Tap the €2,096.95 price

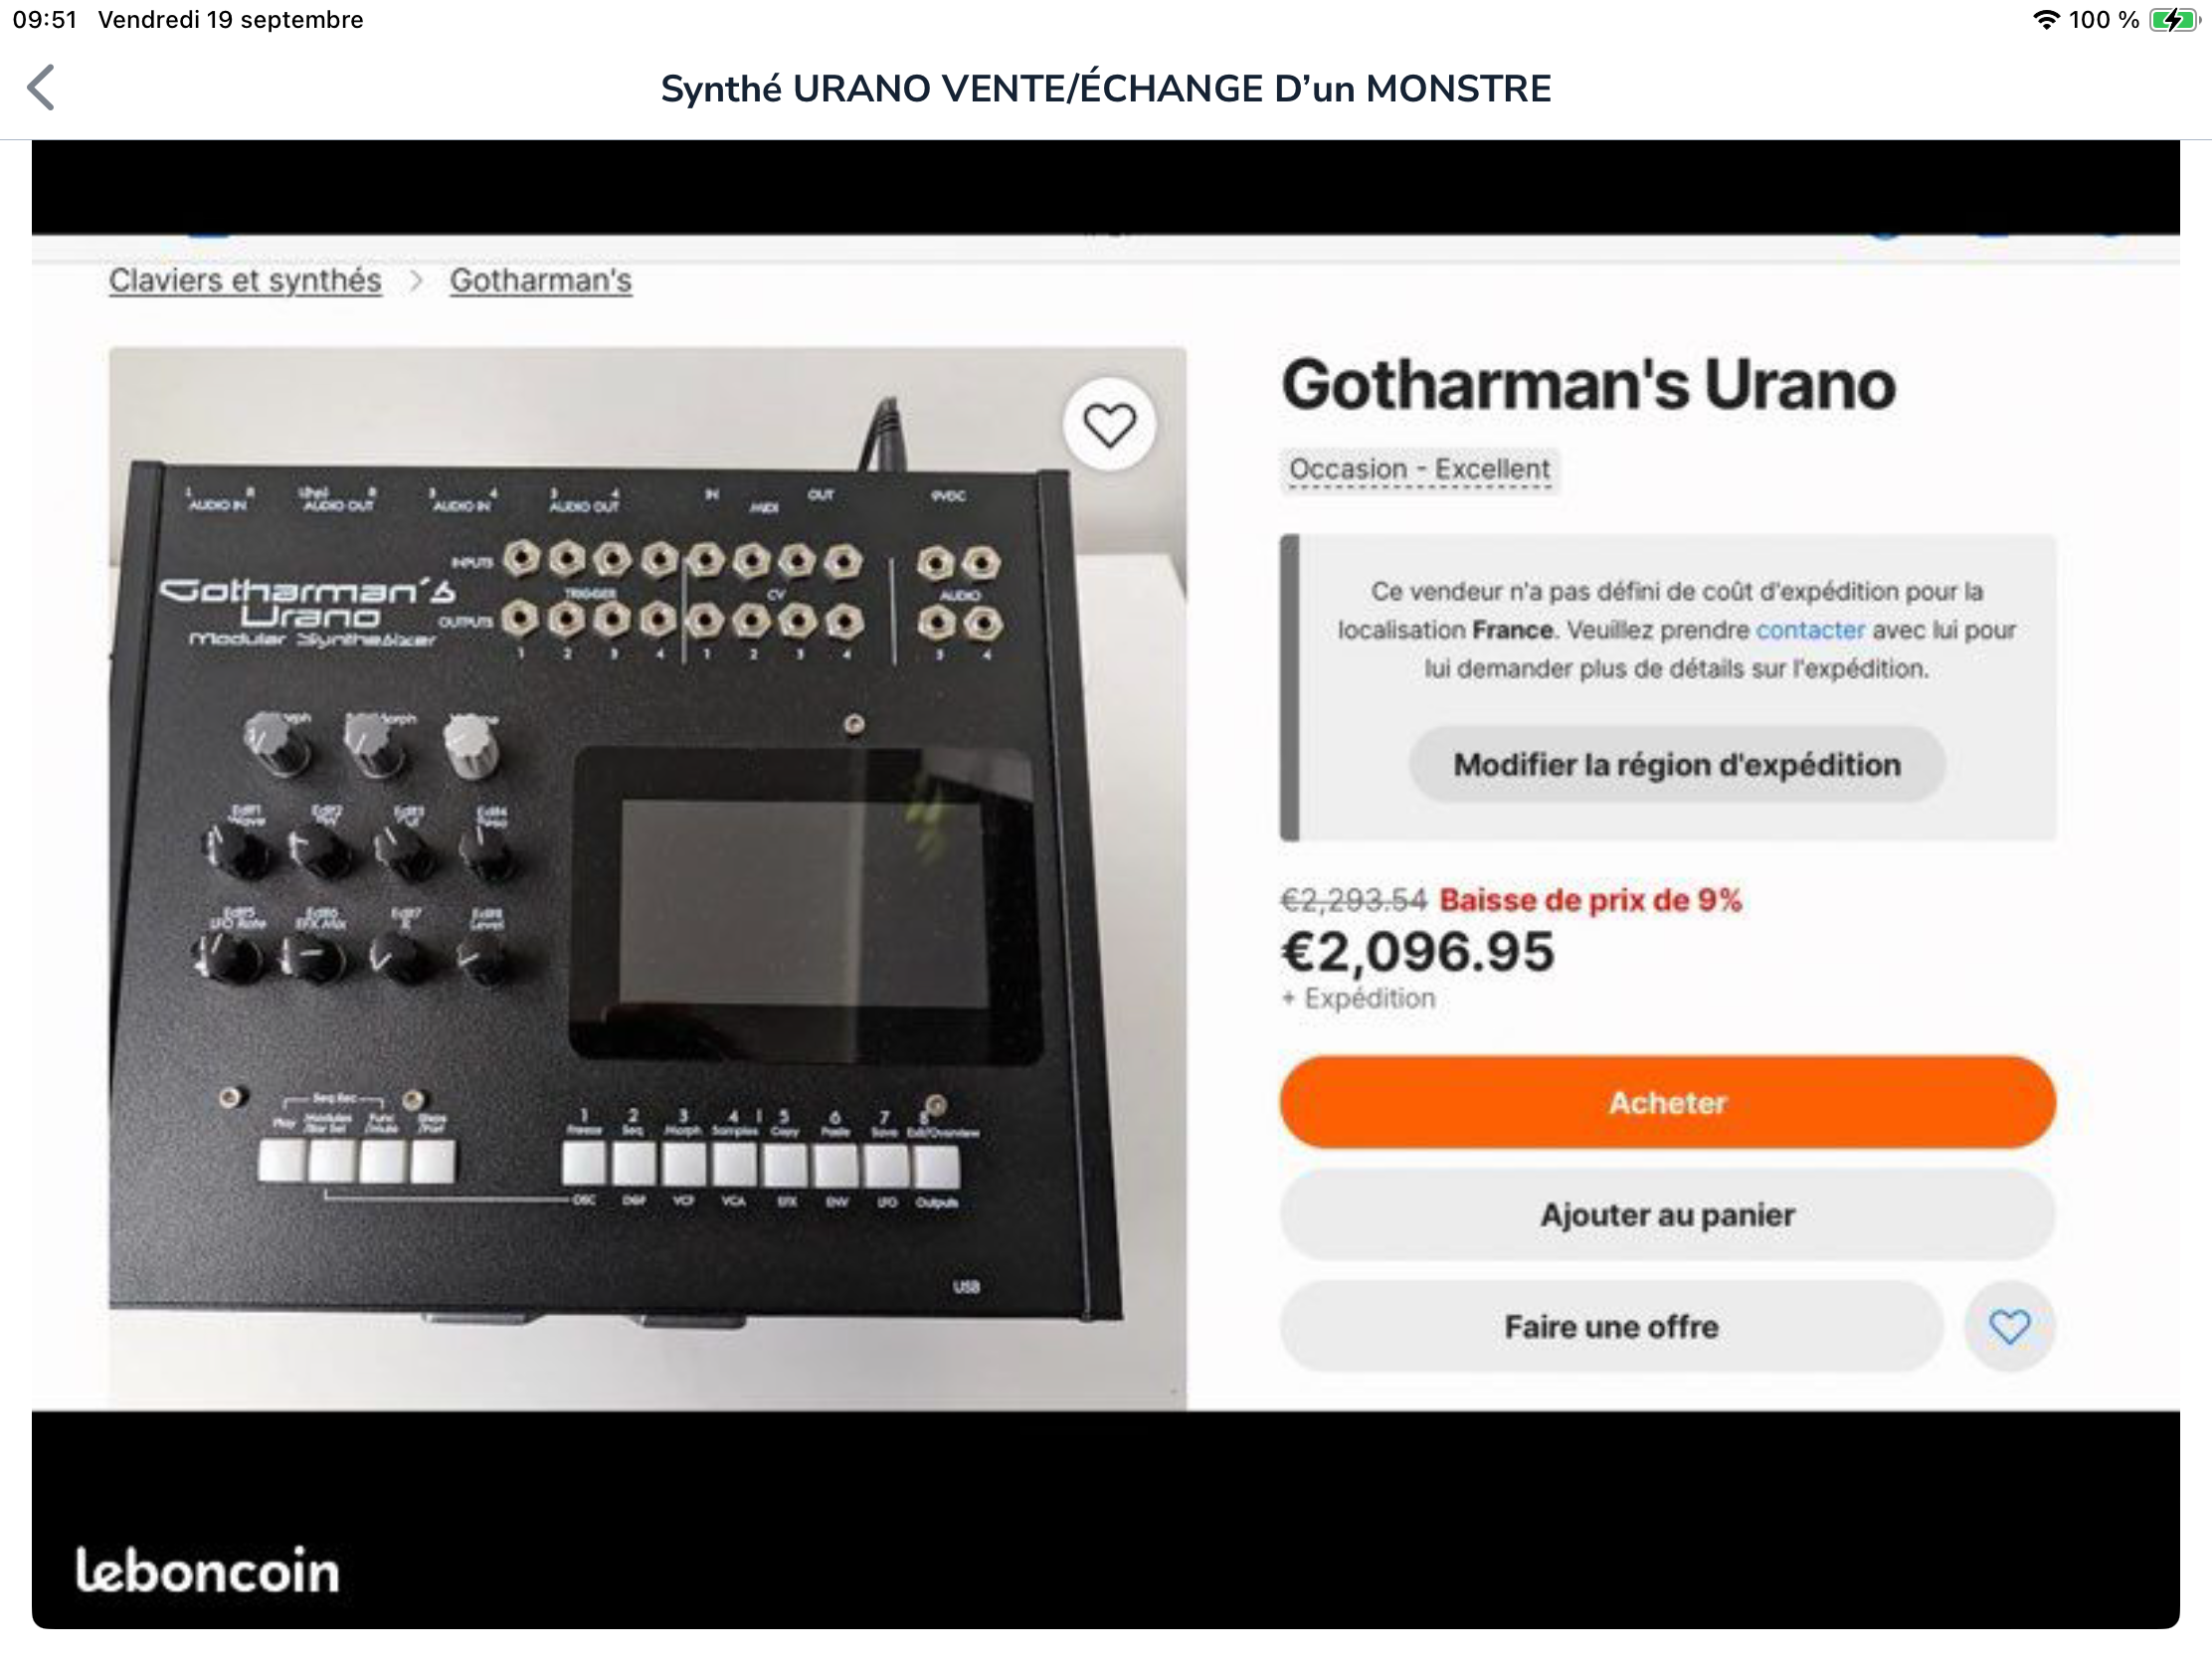click(x=1417, y=951)
